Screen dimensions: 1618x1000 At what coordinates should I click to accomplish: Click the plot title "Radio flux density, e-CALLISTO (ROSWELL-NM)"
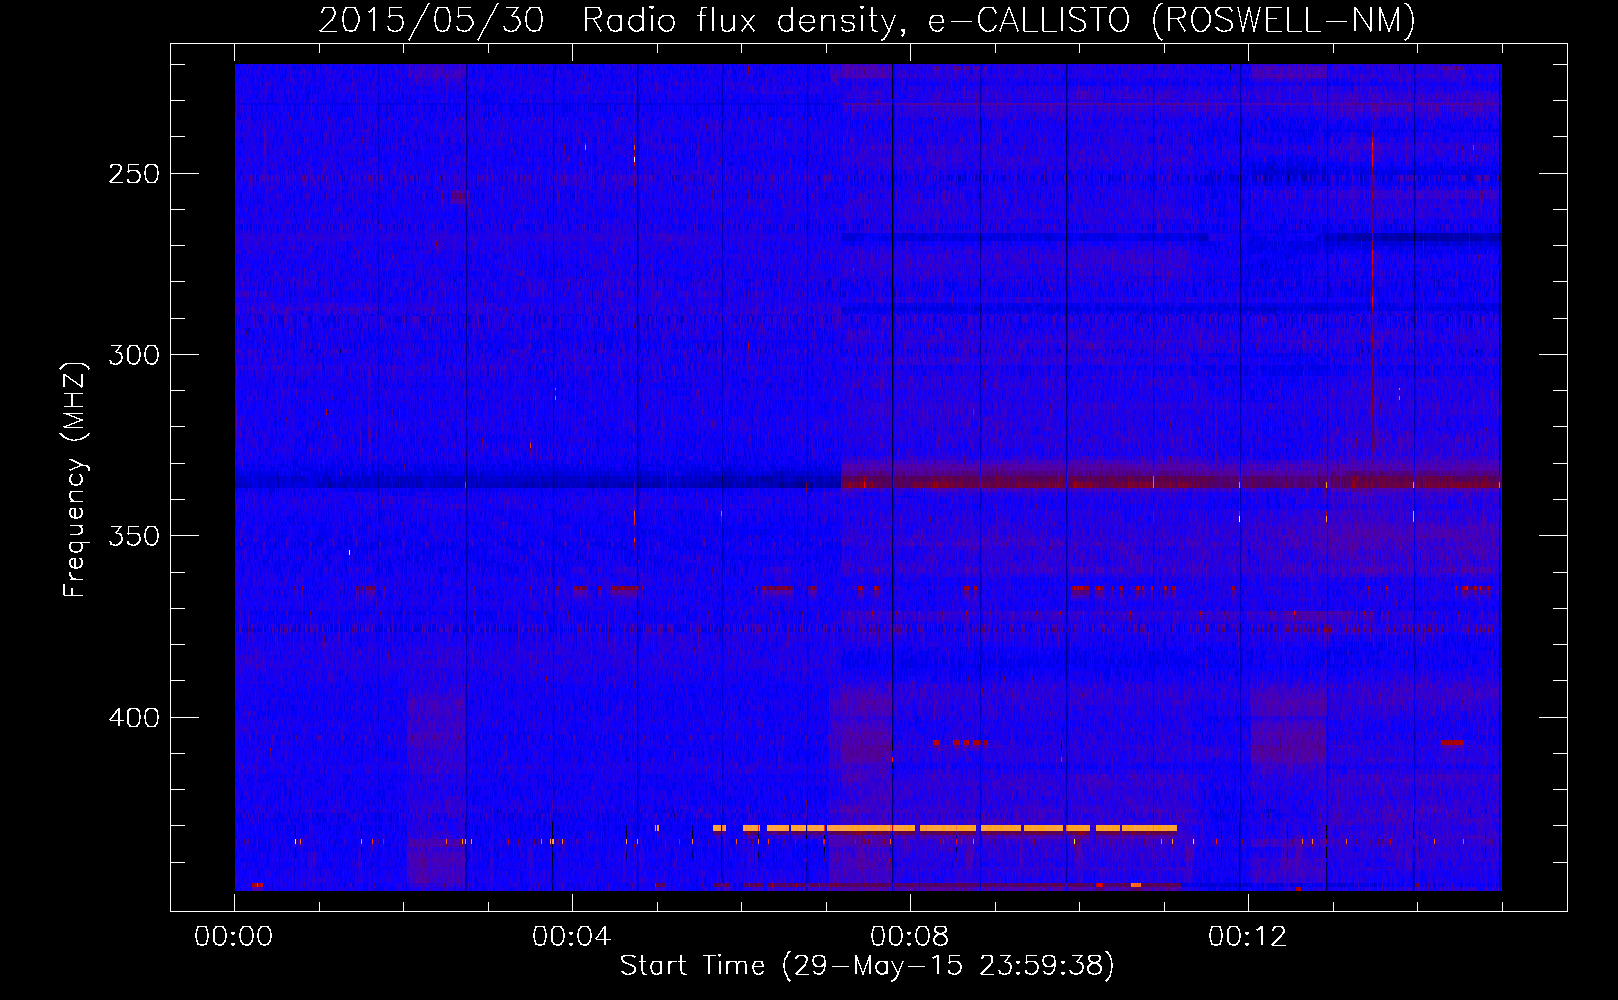[x=999, y=20]
